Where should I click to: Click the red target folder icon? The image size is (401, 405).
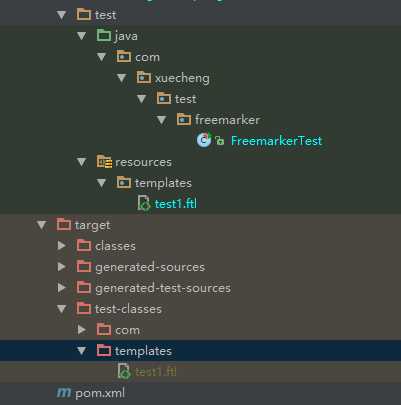(x=64, y=224)
